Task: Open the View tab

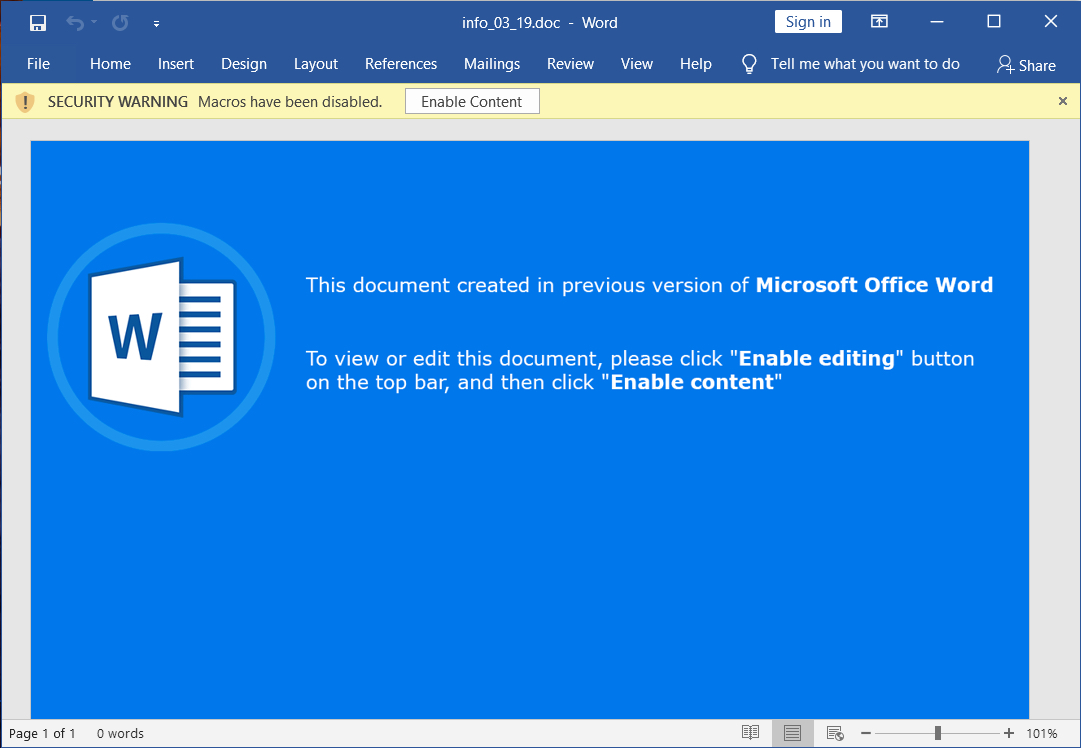Action: (636, 64)
